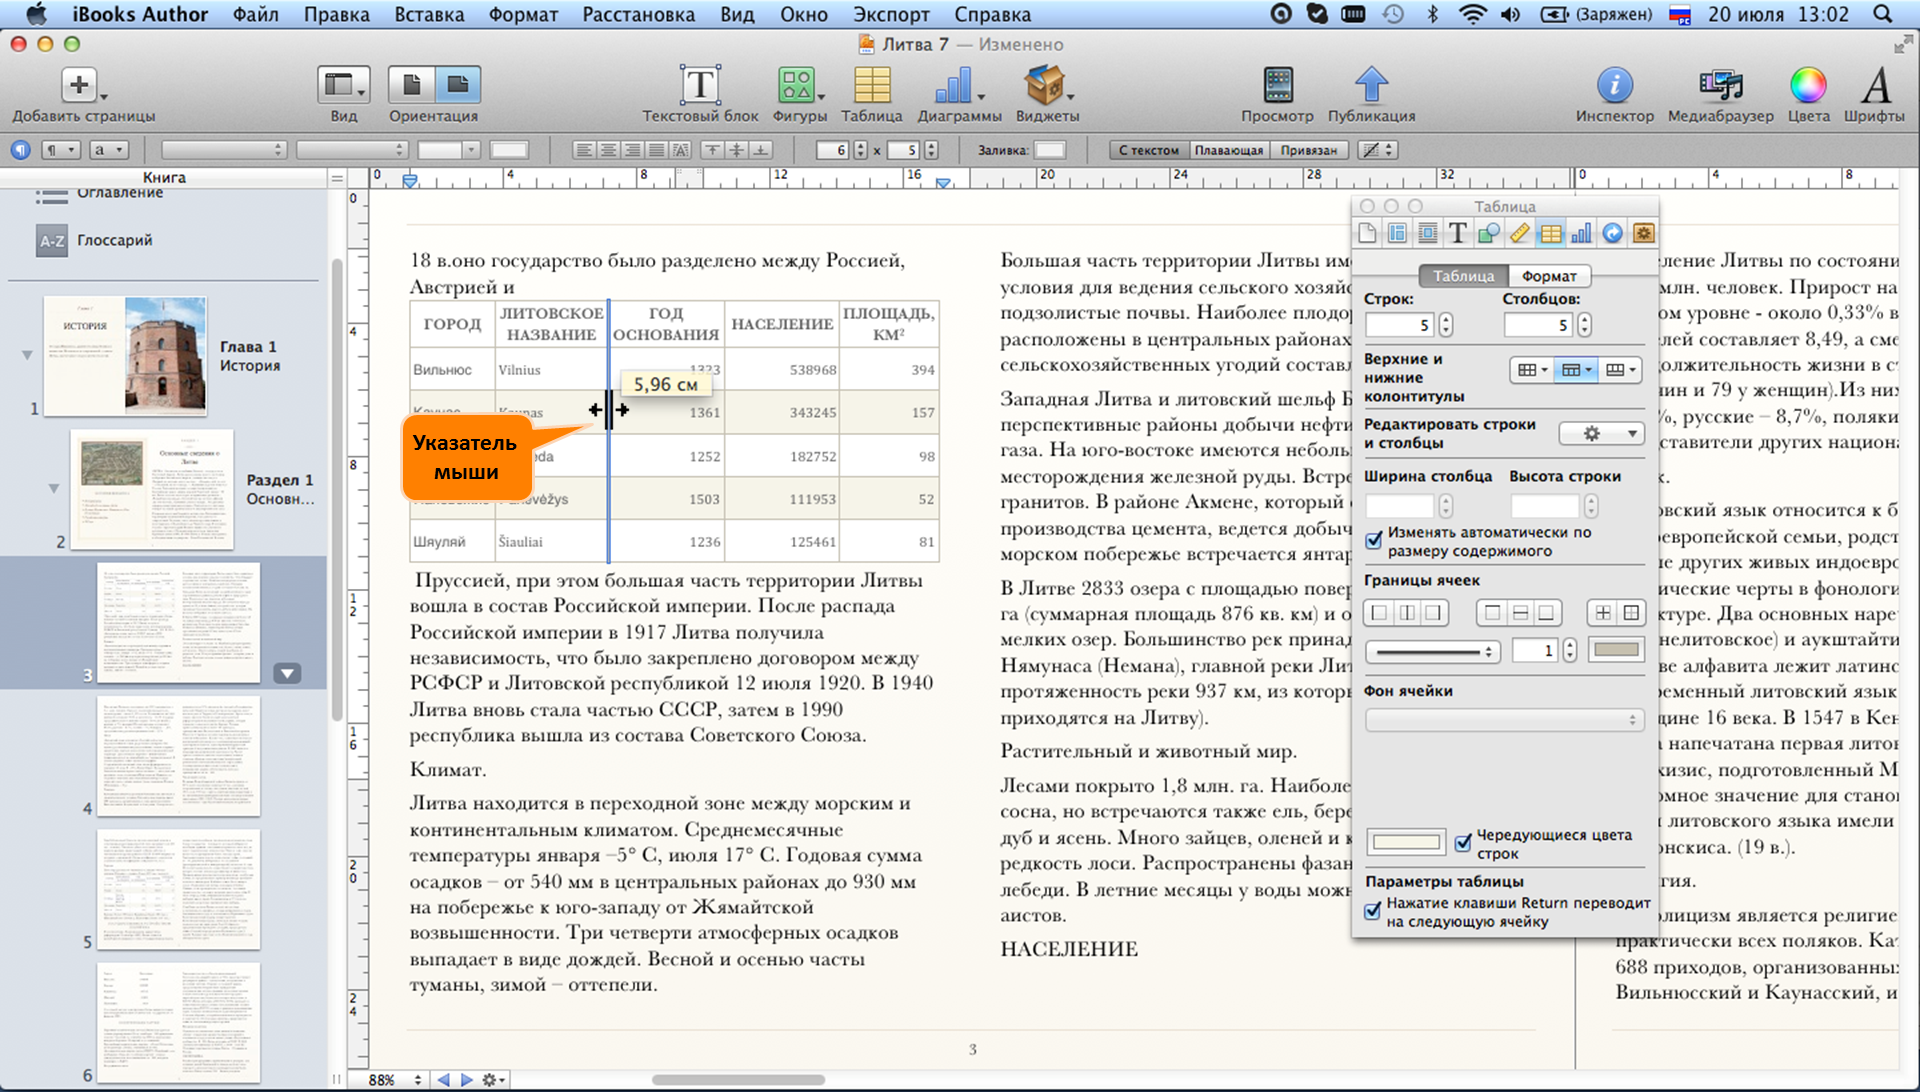The image size is (1920, 1092).
Task: Select portrait orientation button
Action: (x=411, y=85)
